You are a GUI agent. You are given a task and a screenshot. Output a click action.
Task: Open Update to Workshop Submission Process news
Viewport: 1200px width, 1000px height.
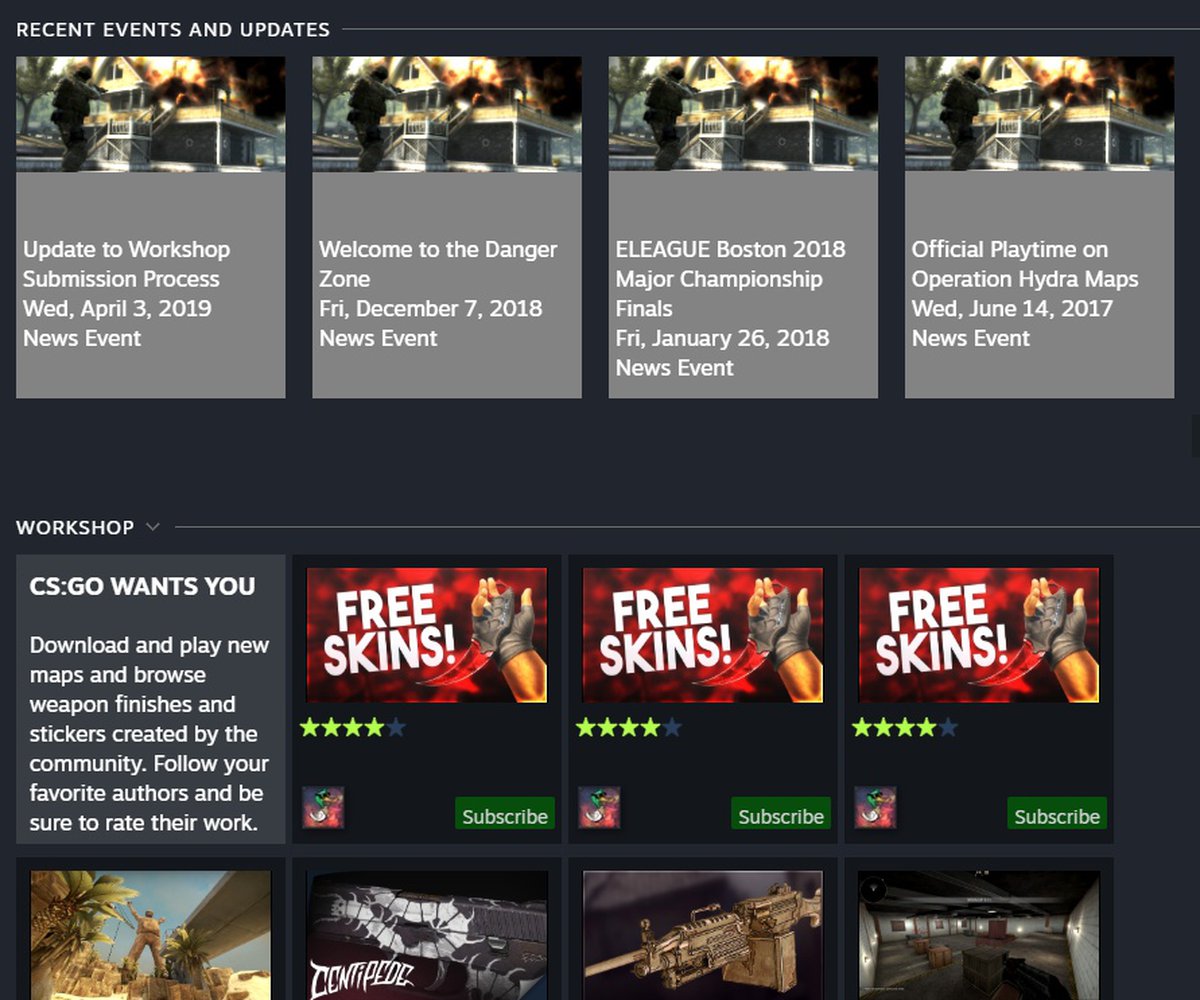[x=150, y=228]
